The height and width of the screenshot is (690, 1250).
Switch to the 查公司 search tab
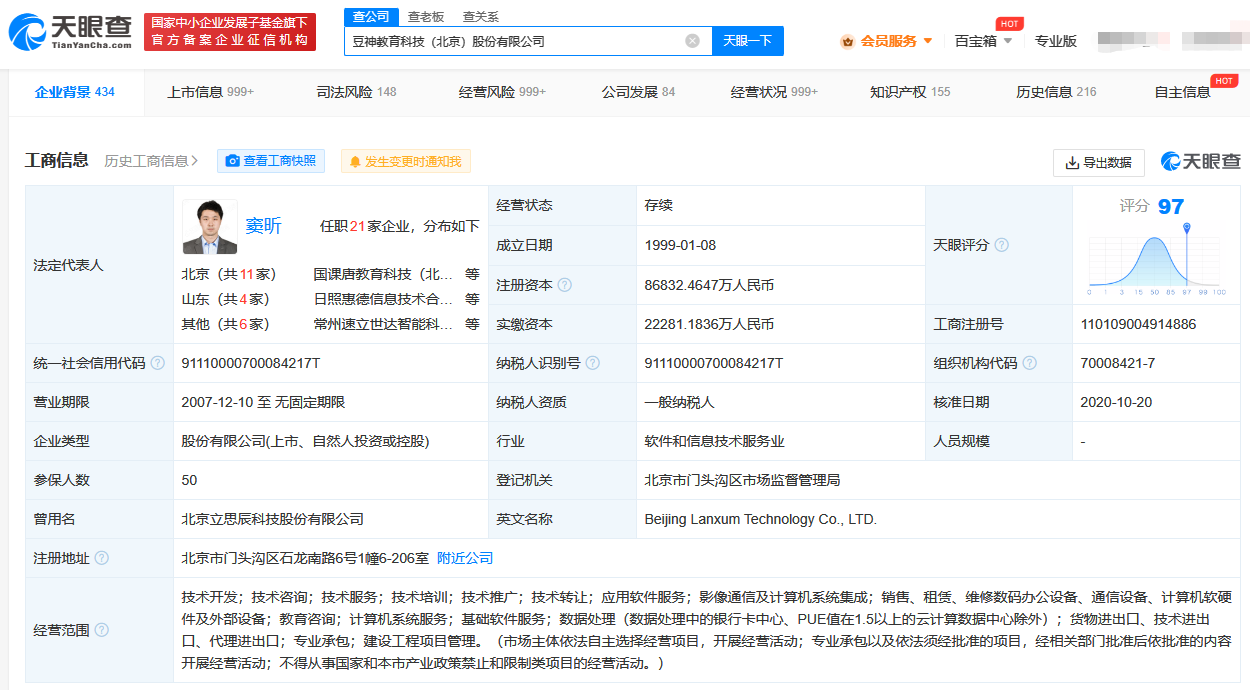pos(371,17)
